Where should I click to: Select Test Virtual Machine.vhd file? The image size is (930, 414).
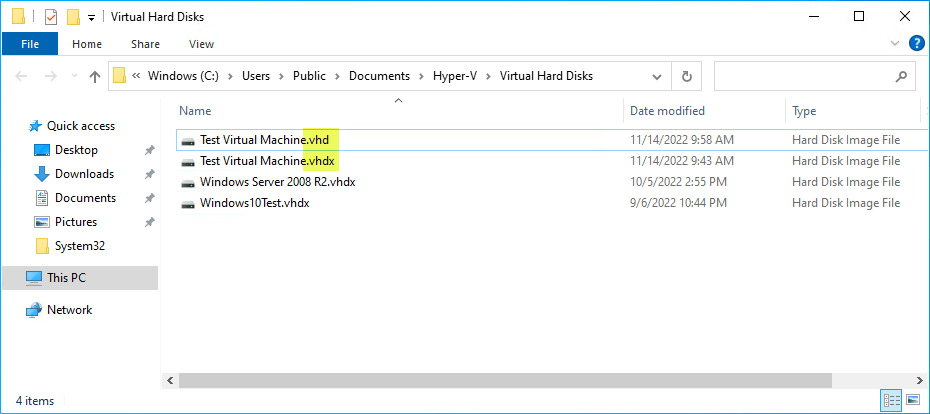(552, 140)
